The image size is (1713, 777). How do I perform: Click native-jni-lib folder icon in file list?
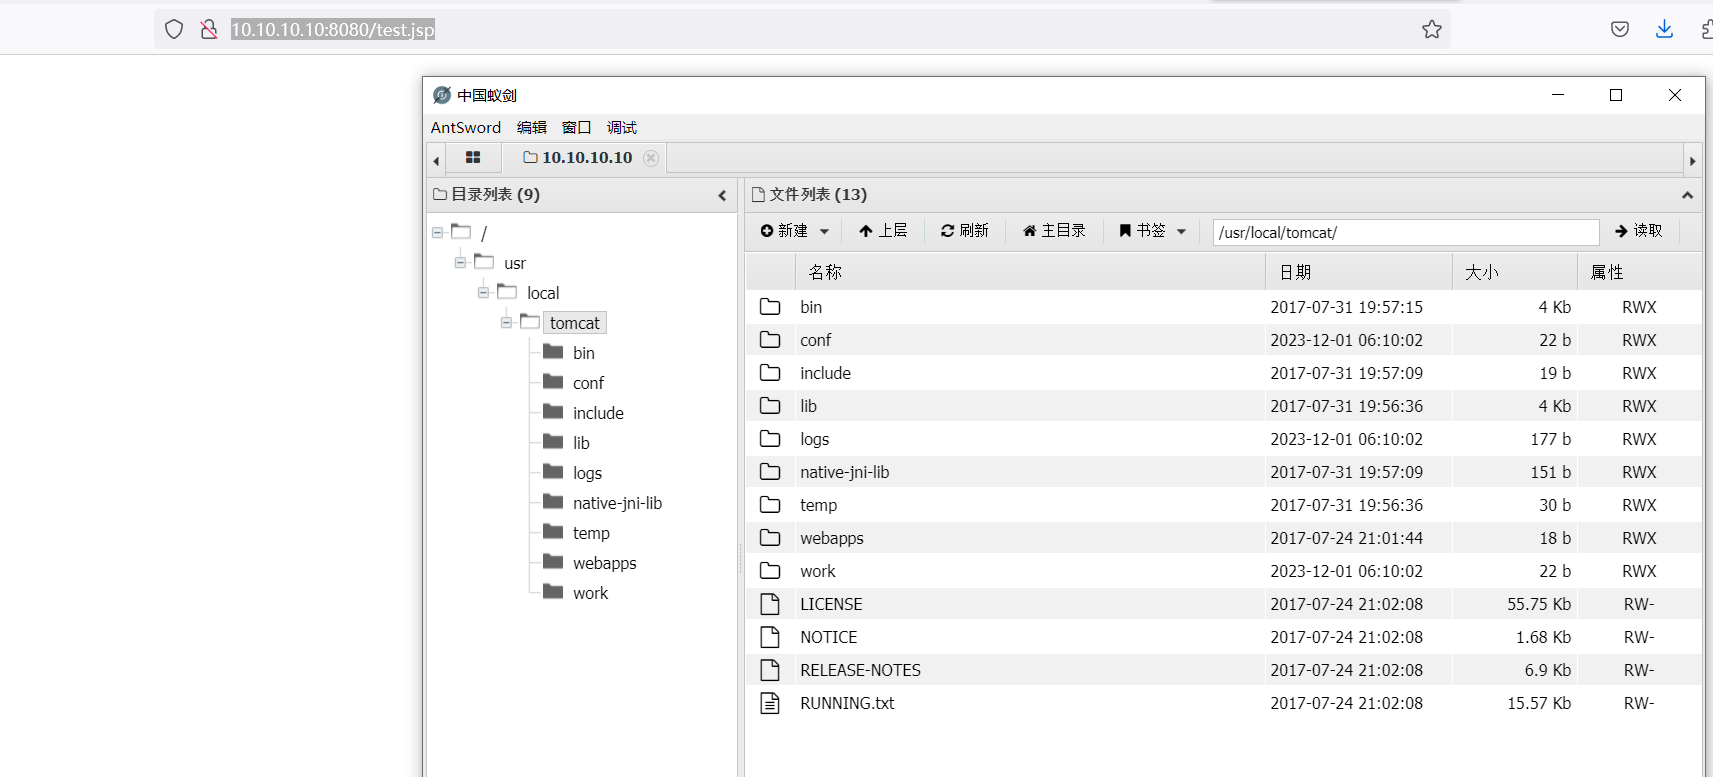(x=770, y=472)
